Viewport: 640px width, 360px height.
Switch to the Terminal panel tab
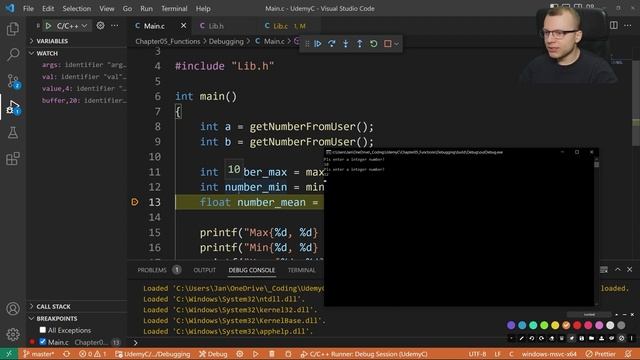[302, 270]
